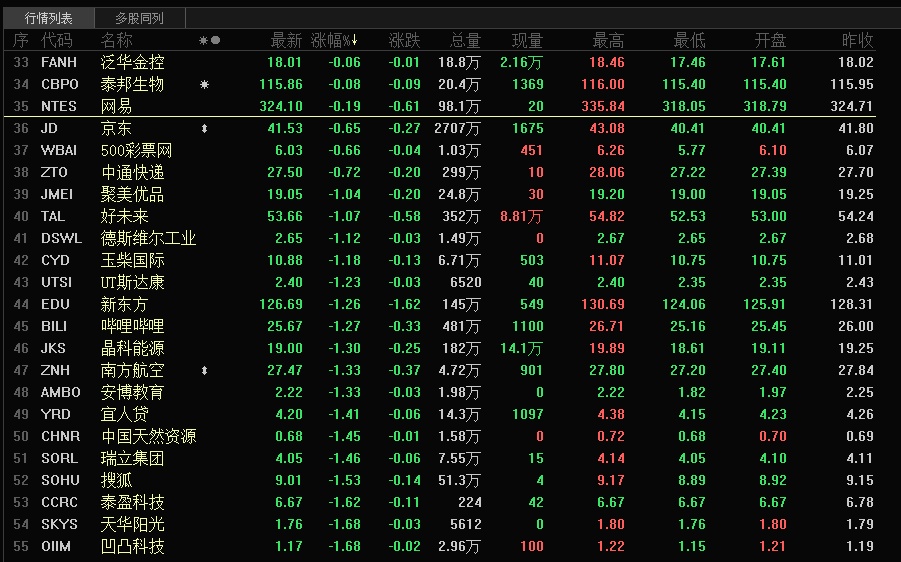Select the EDU stock code
This screenshot has height=562, width=901.
(55, 305)
